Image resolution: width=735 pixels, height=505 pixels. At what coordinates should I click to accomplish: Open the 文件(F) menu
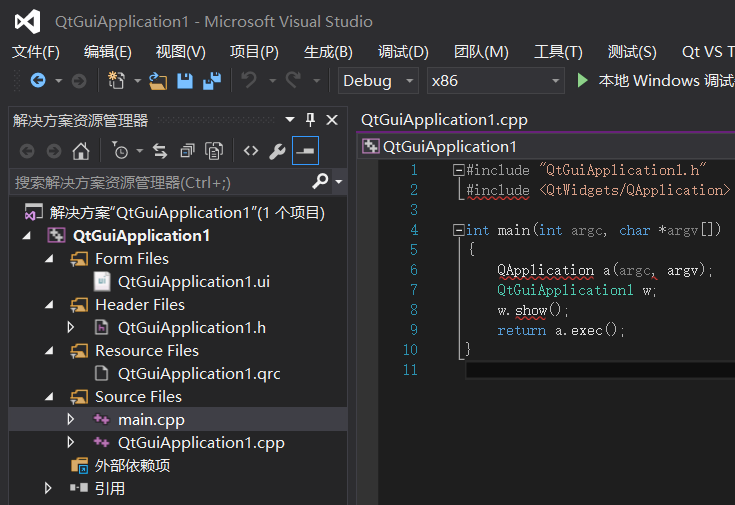pos(36,52)
